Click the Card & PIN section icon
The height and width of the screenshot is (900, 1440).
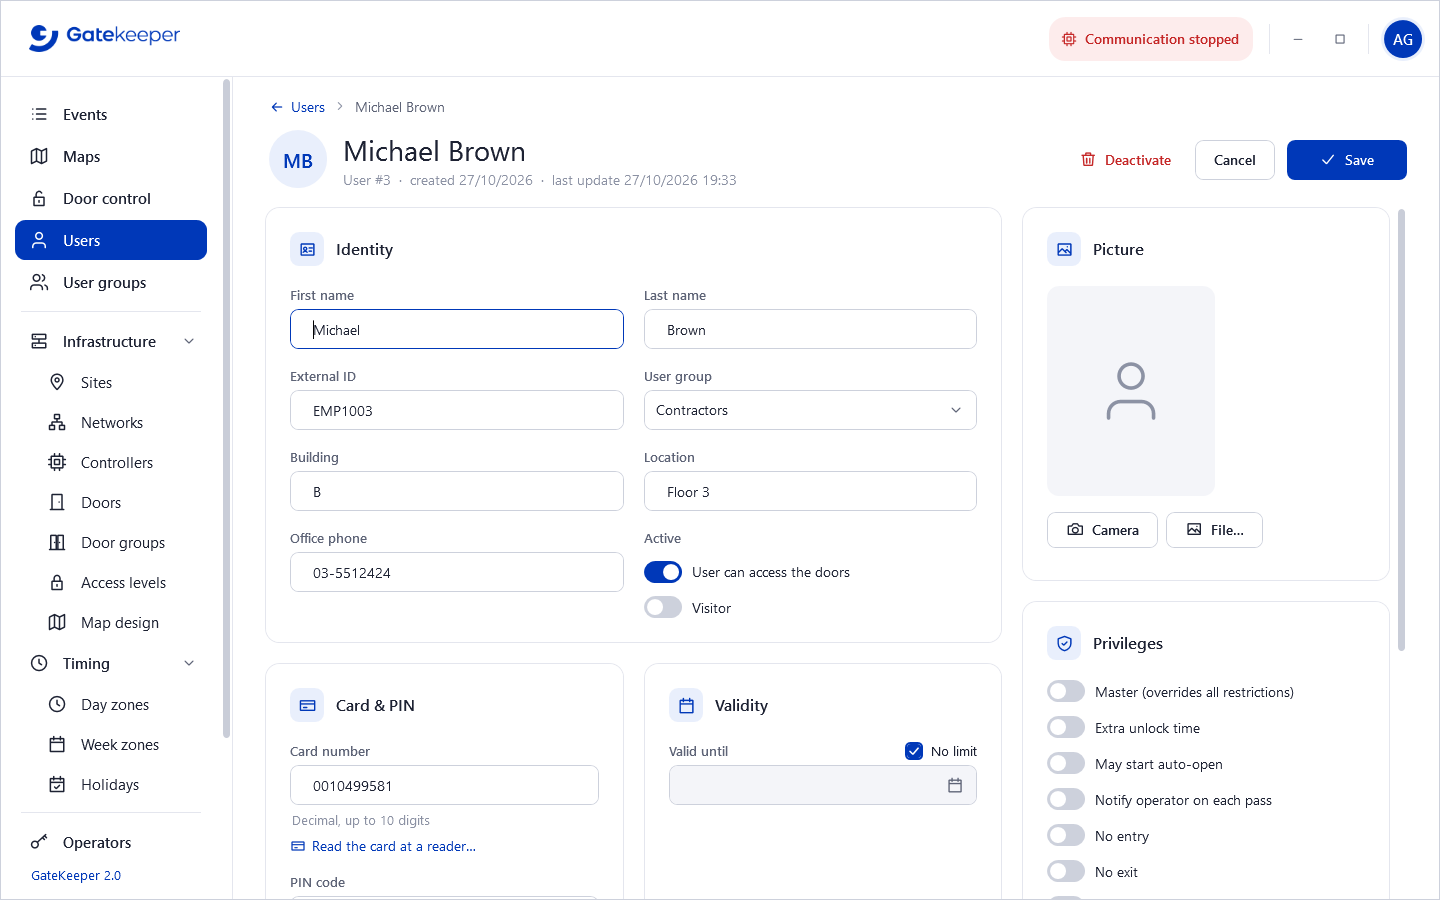coord(307,705)
